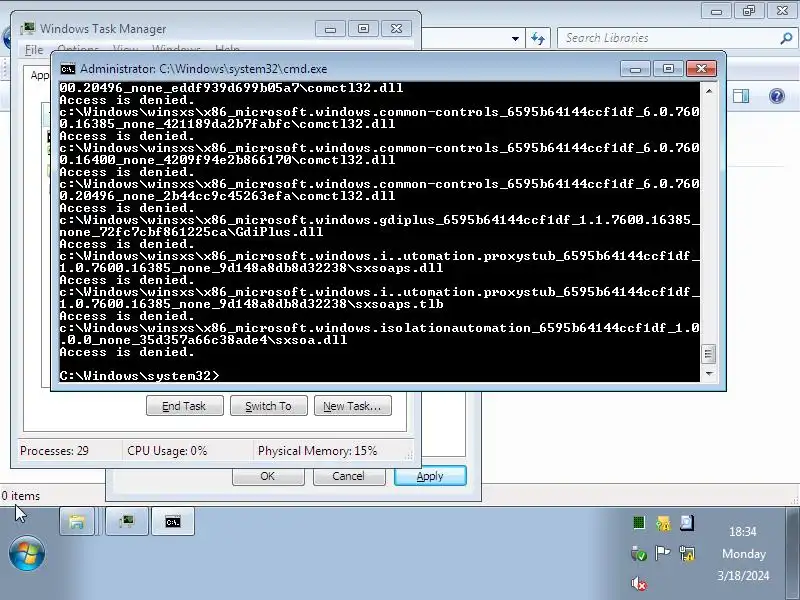Expand the address bar history dropdown arrow

point(515,38)
